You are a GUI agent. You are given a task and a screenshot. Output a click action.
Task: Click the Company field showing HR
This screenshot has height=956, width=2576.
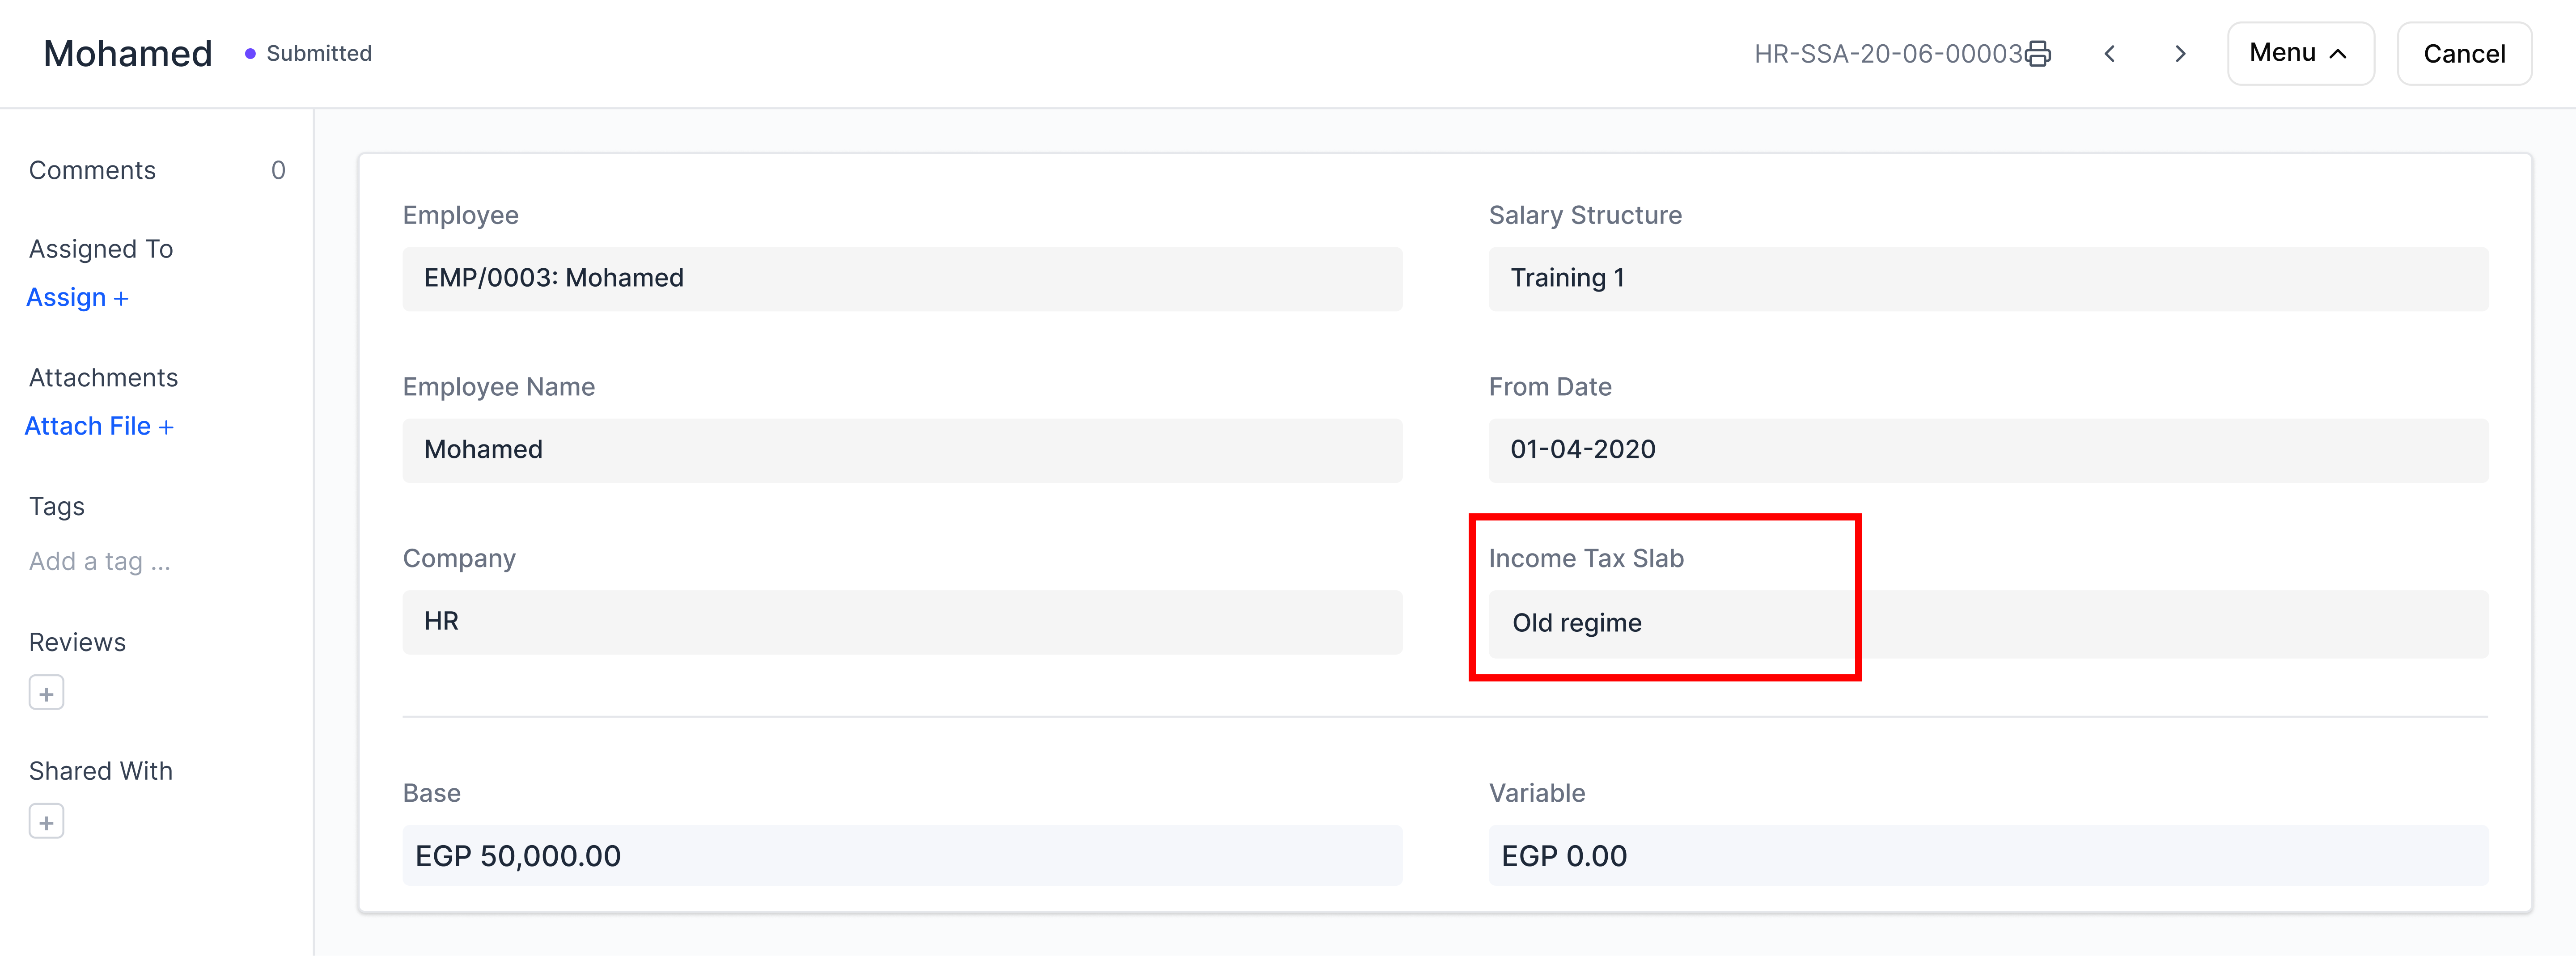(x=901, y=622)
